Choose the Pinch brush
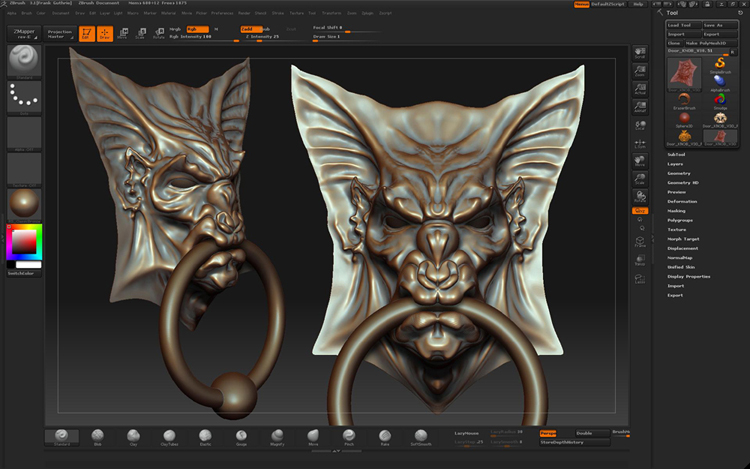 point(349,437)
